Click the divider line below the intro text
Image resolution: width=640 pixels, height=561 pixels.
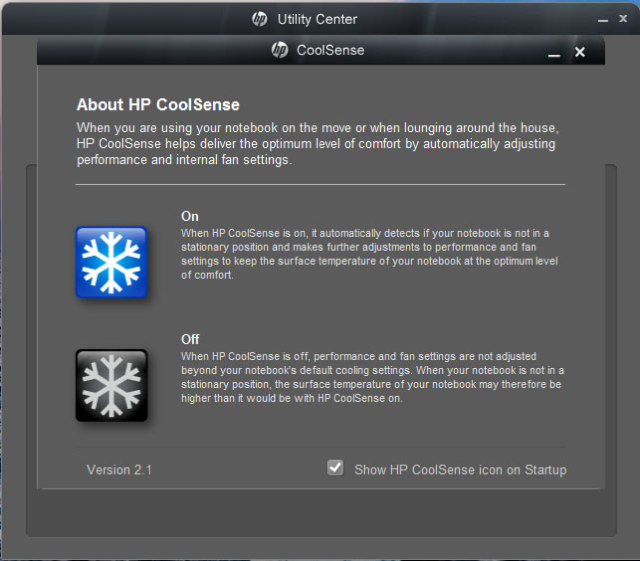point(320,184)
